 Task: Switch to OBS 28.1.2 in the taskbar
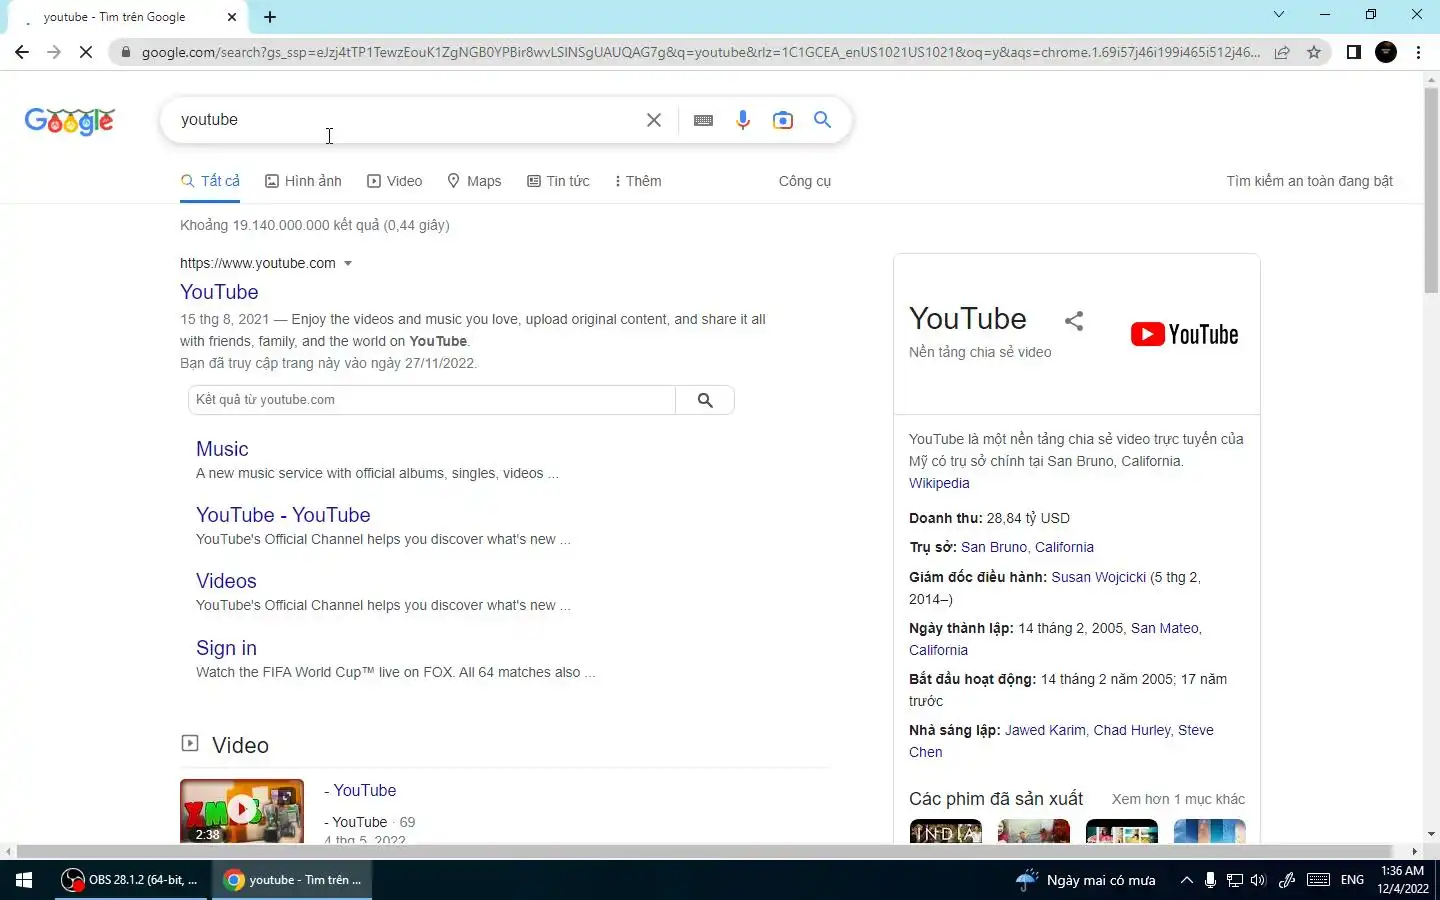pyautogui.click(x=130, y=880)
